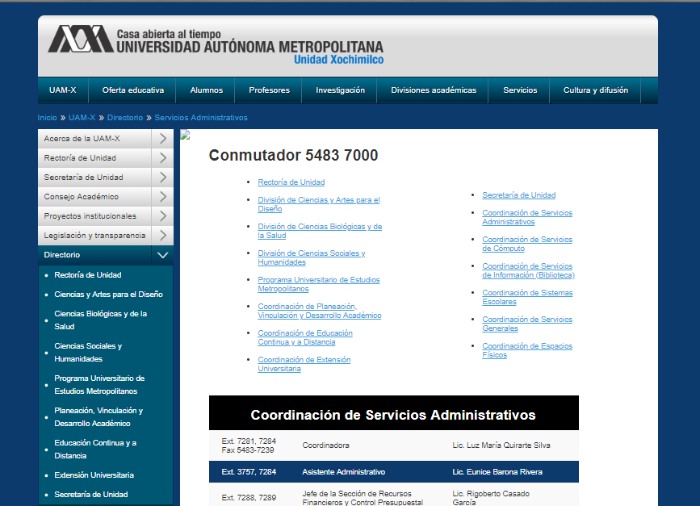Open the Servicios menu

tap(520, 90)
